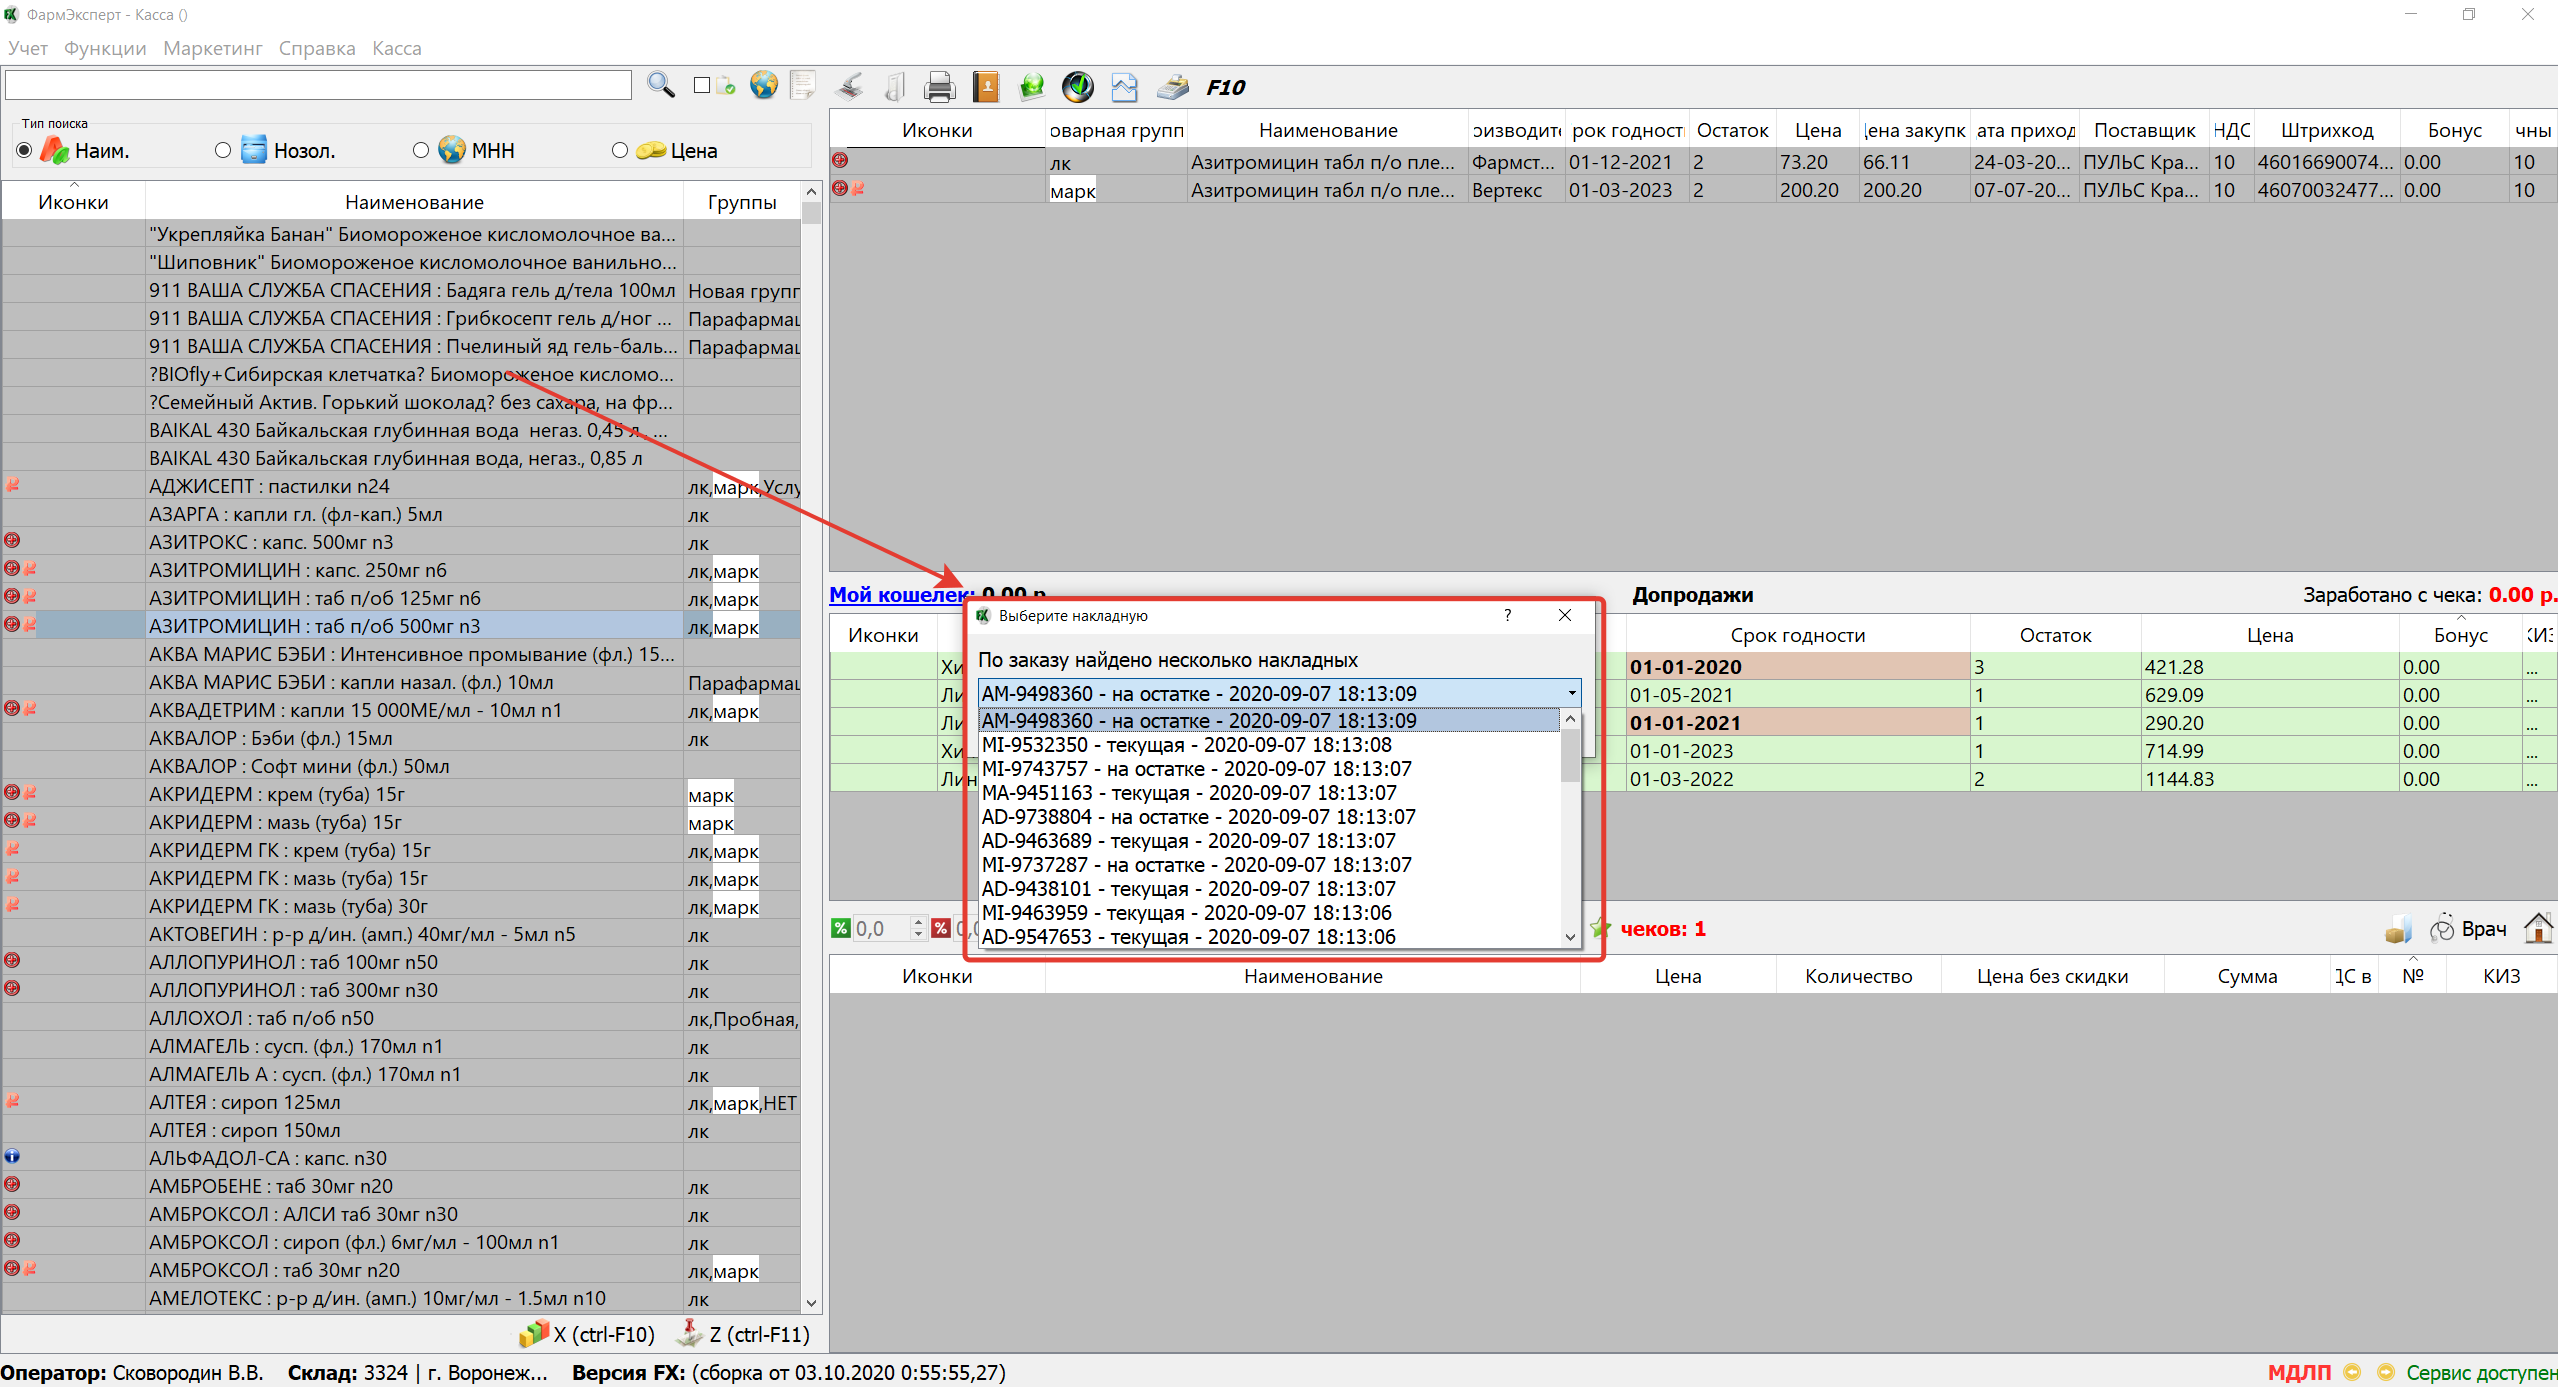
Task: Click the invoice dropdown list scrollbar down arrow
Action: pyautogui.click(x=1570, y=937)
